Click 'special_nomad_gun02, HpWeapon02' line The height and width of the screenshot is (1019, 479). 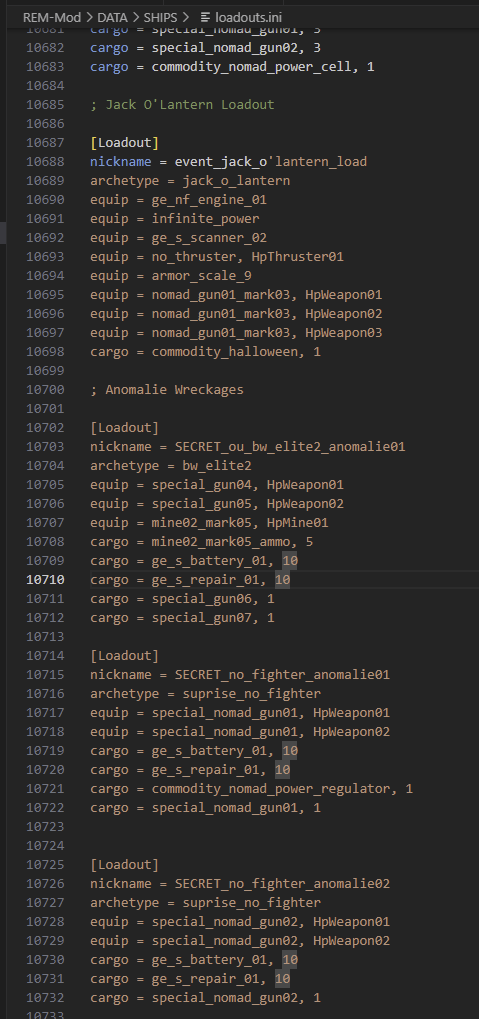240,941
